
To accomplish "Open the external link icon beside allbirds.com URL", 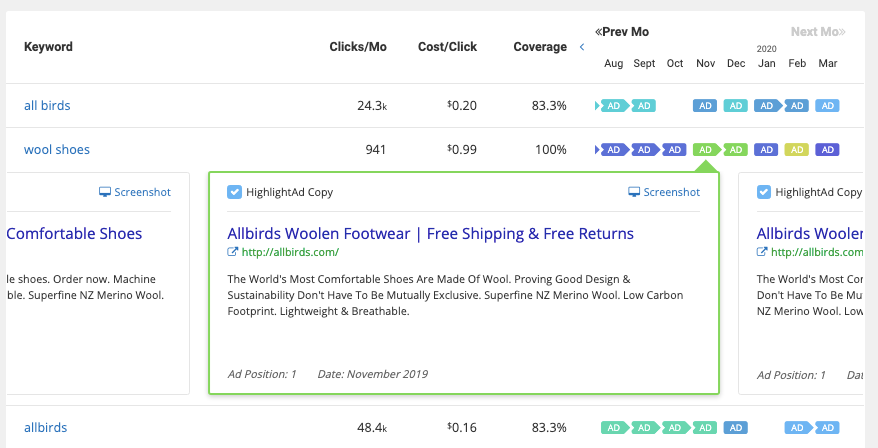I will click(232, 252).
